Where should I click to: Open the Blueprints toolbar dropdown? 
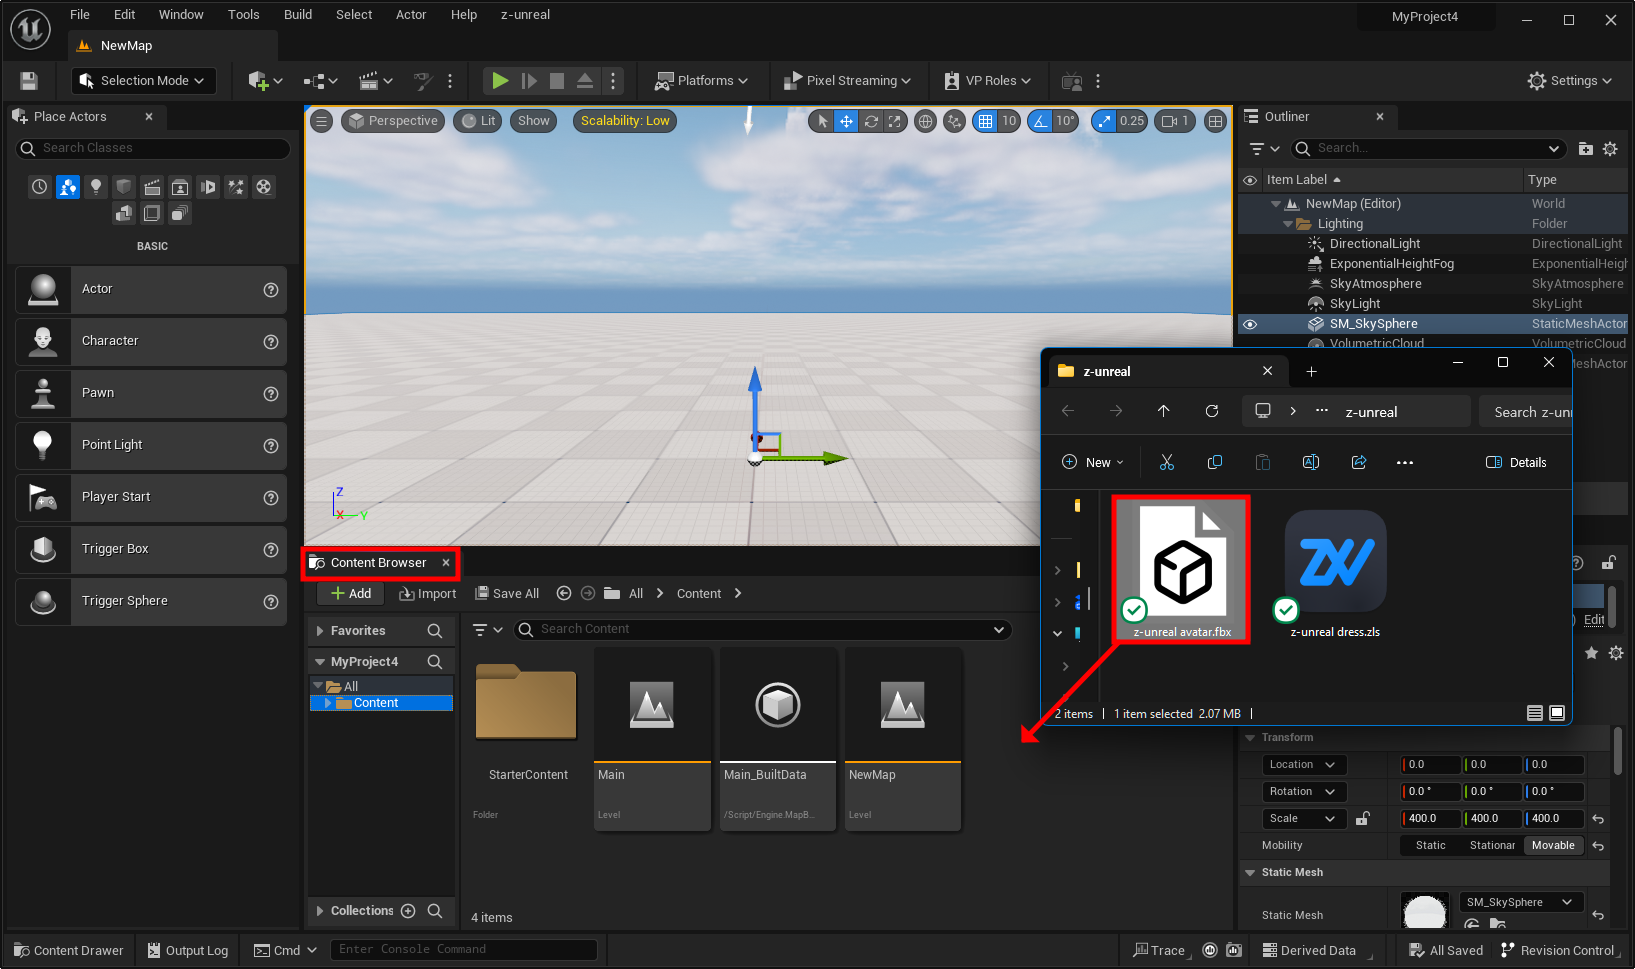click(321, 81)
